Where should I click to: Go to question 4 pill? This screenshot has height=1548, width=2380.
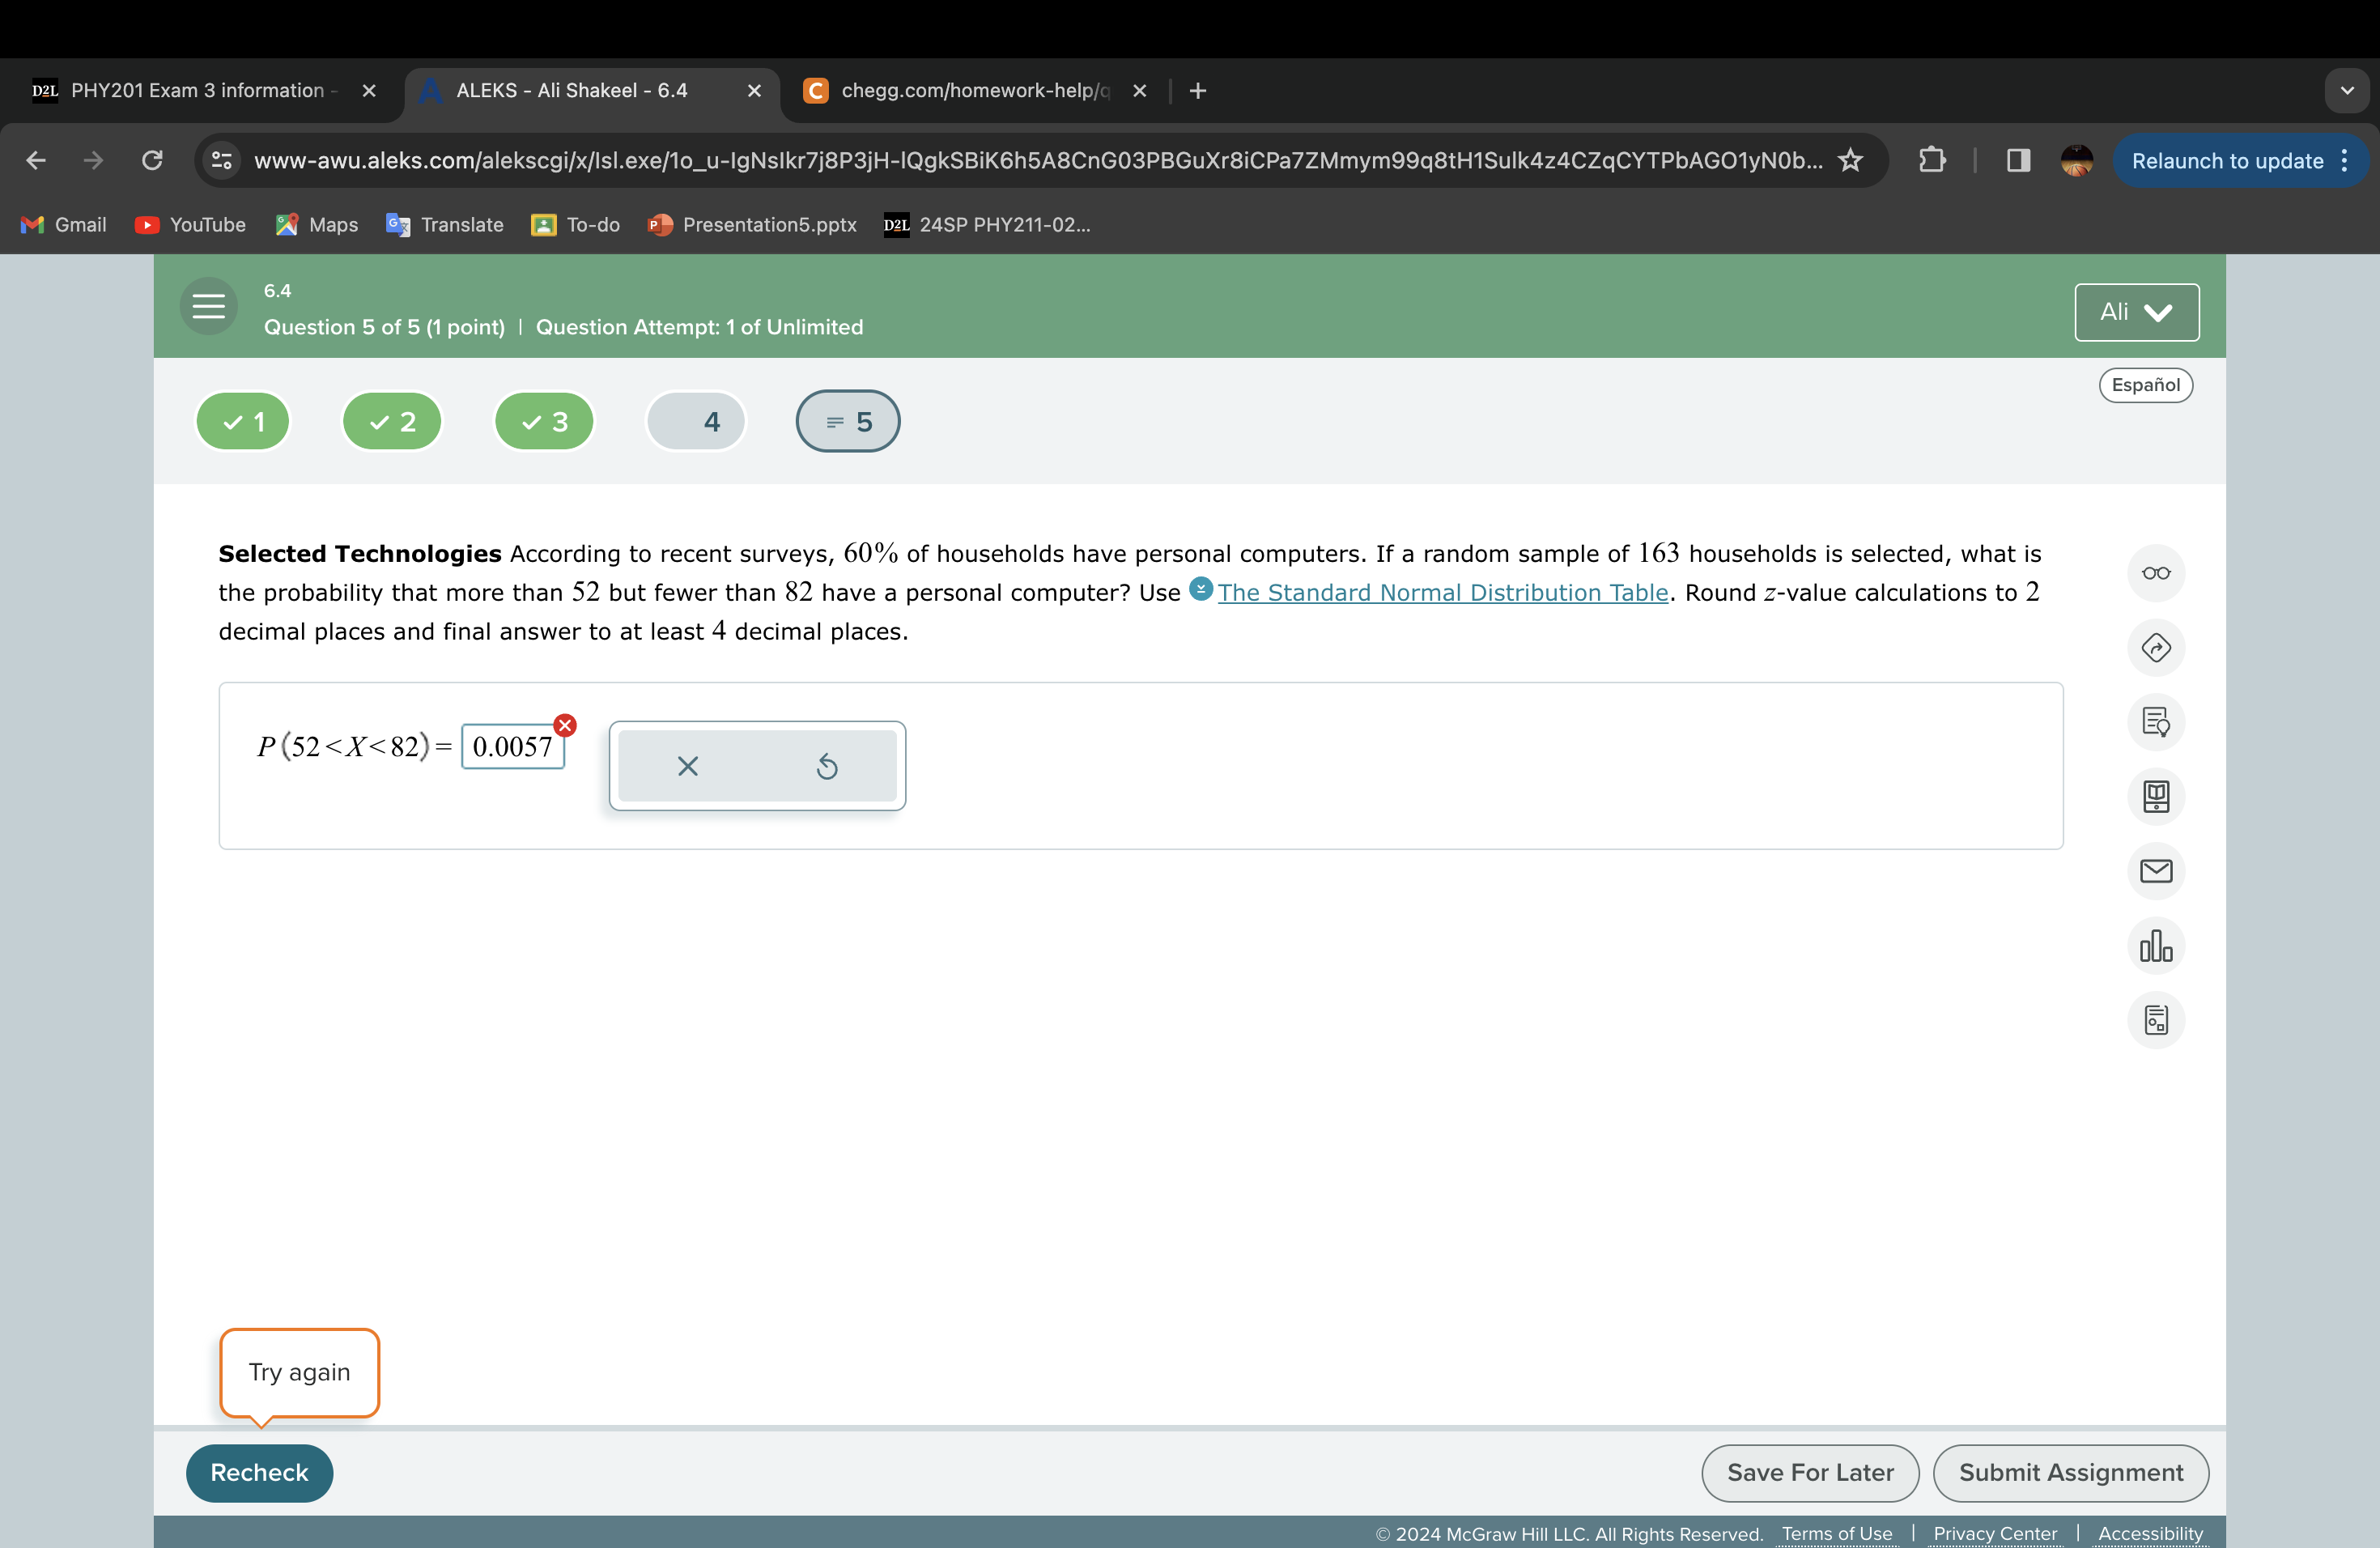(x=697, y=422)
